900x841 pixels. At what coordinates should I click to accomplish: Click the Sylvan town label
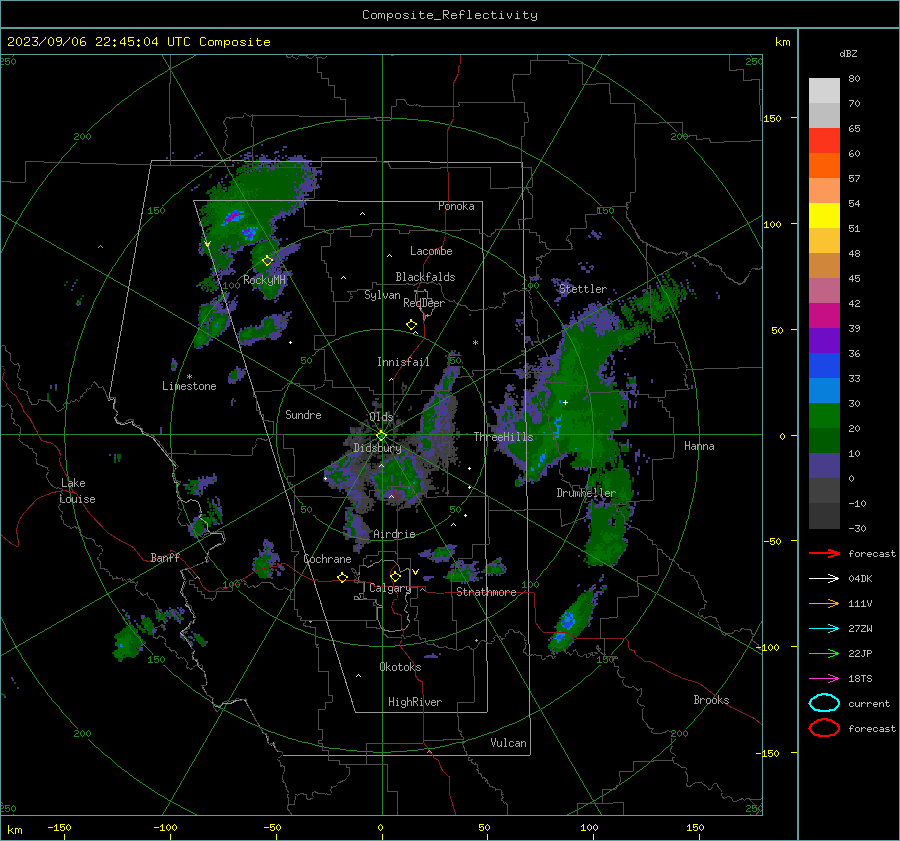tap(382, 295)
